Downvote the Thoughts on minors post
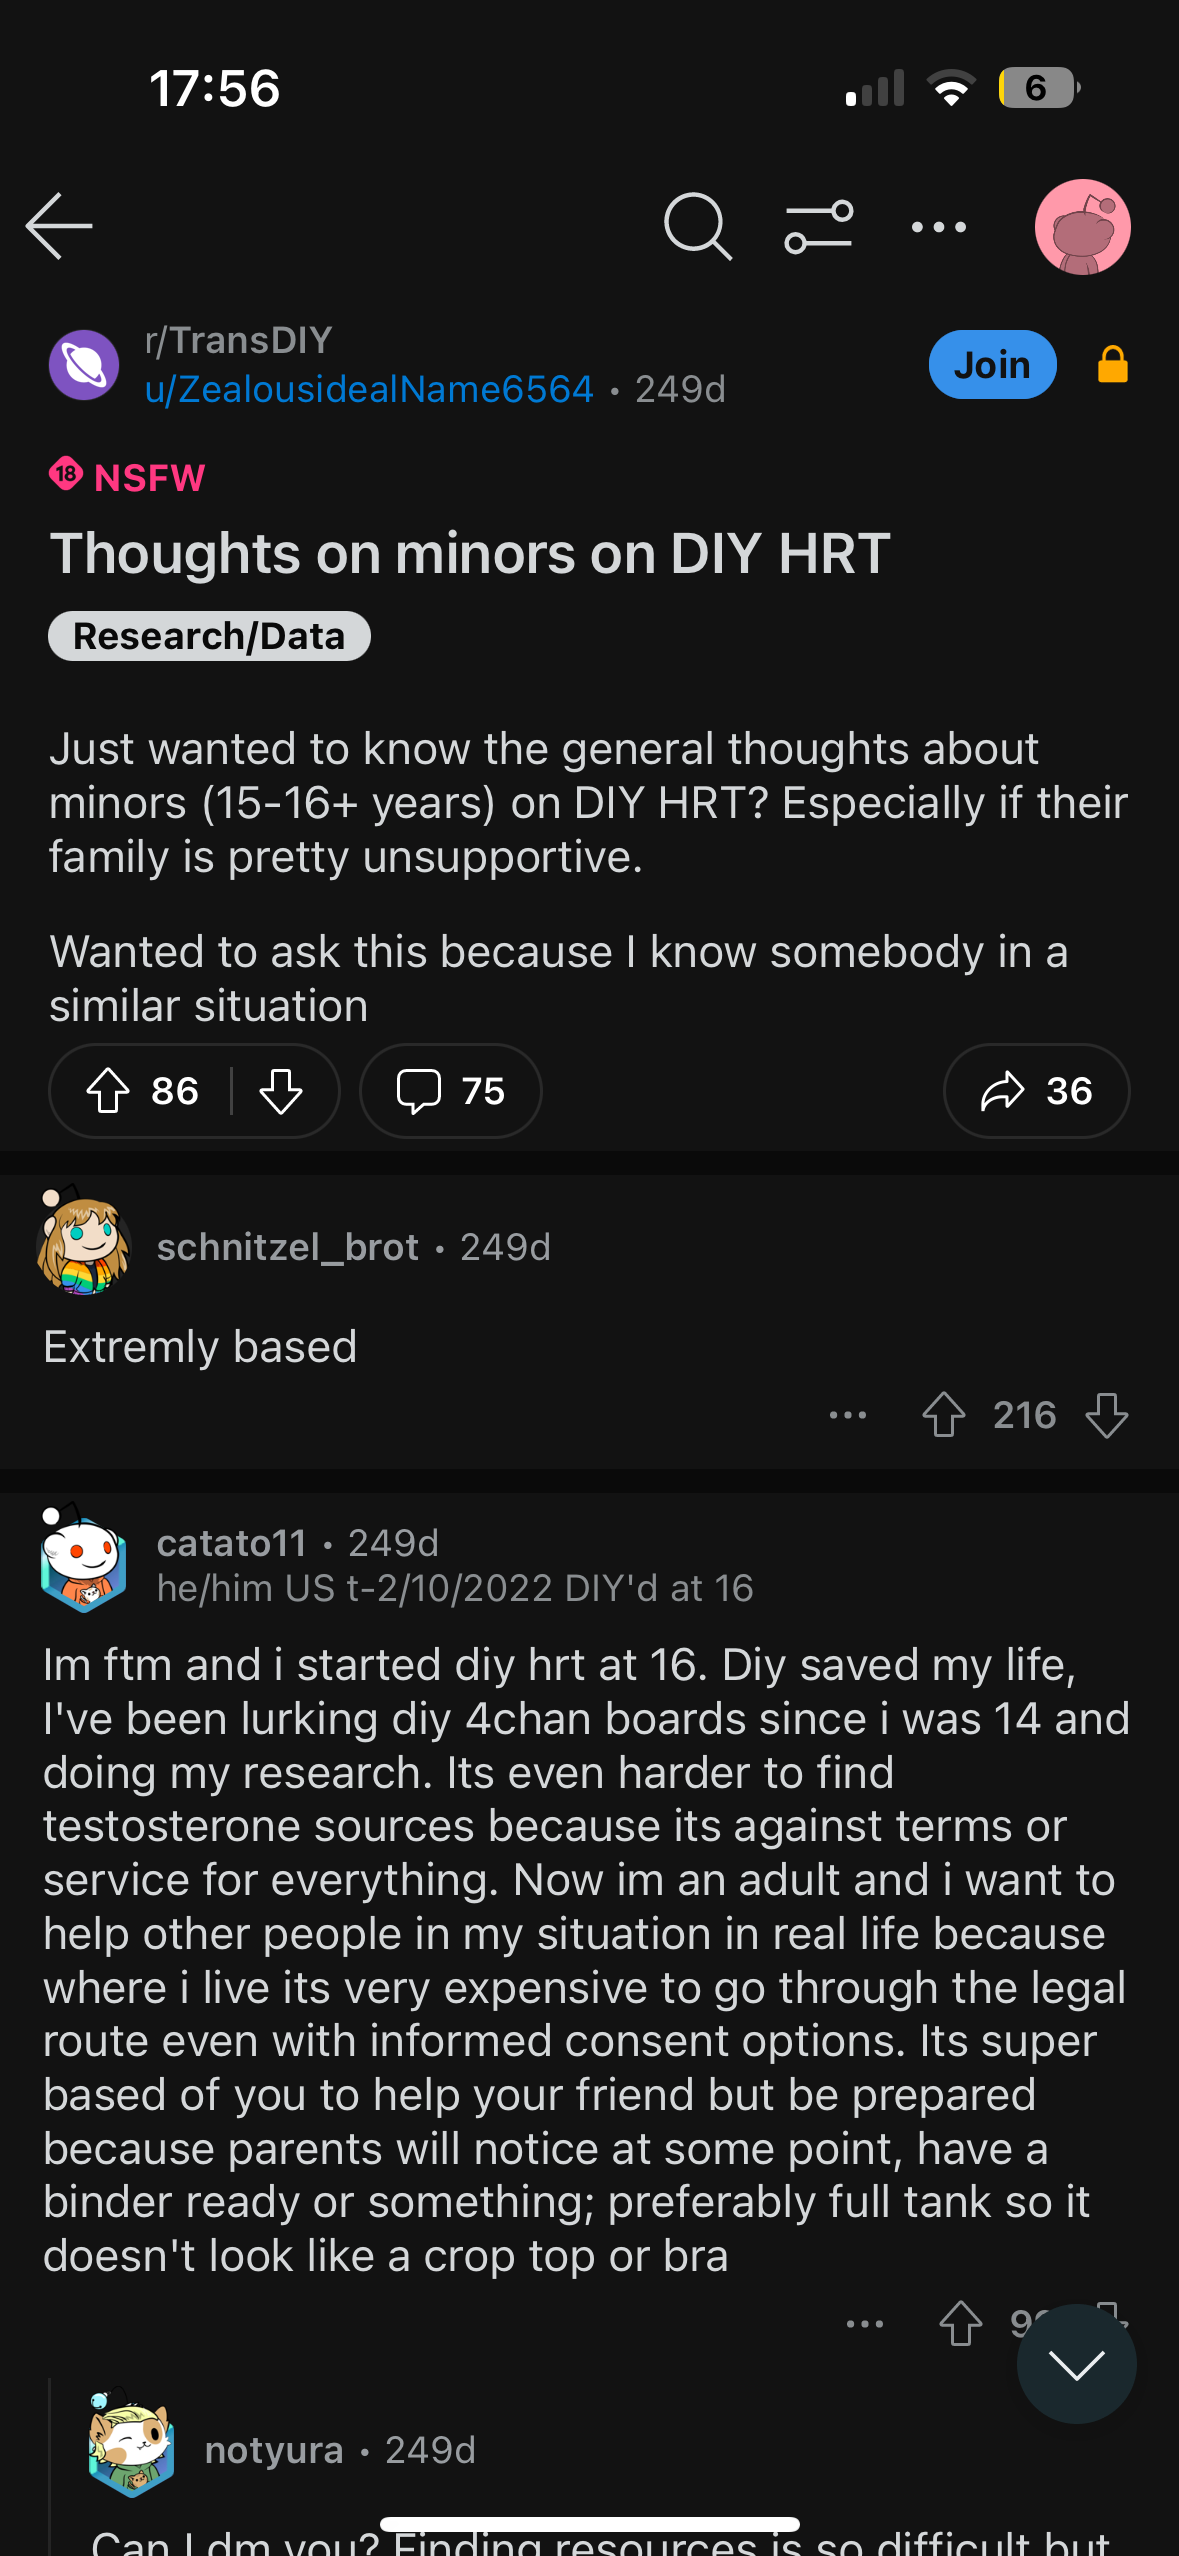Viewport: 1179px width, 2556px height. point(281,1091)
